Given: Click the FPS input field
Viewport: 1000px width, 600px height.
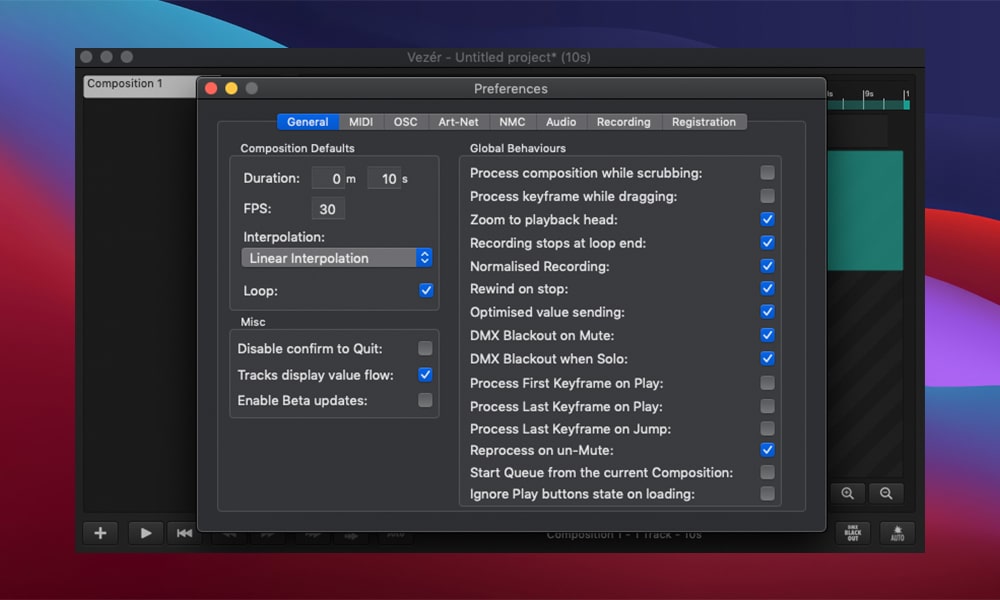Looking at the screenshot, I should pos(327,210).
